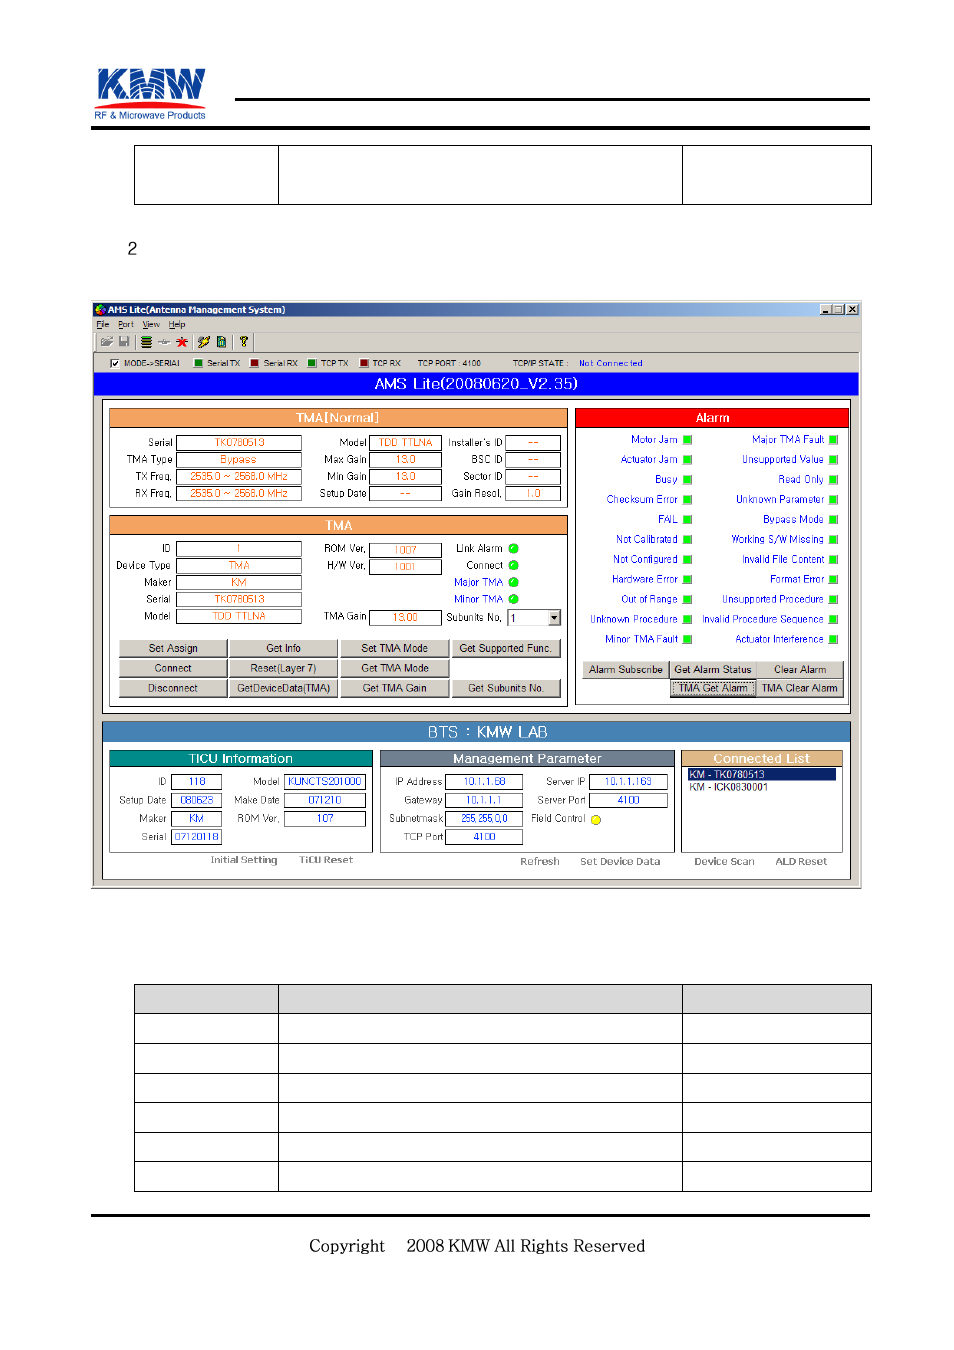Click the Set Assign button
Image resolution: width=954 pixels, height=1350 pixels.
[x=173, y=649]
